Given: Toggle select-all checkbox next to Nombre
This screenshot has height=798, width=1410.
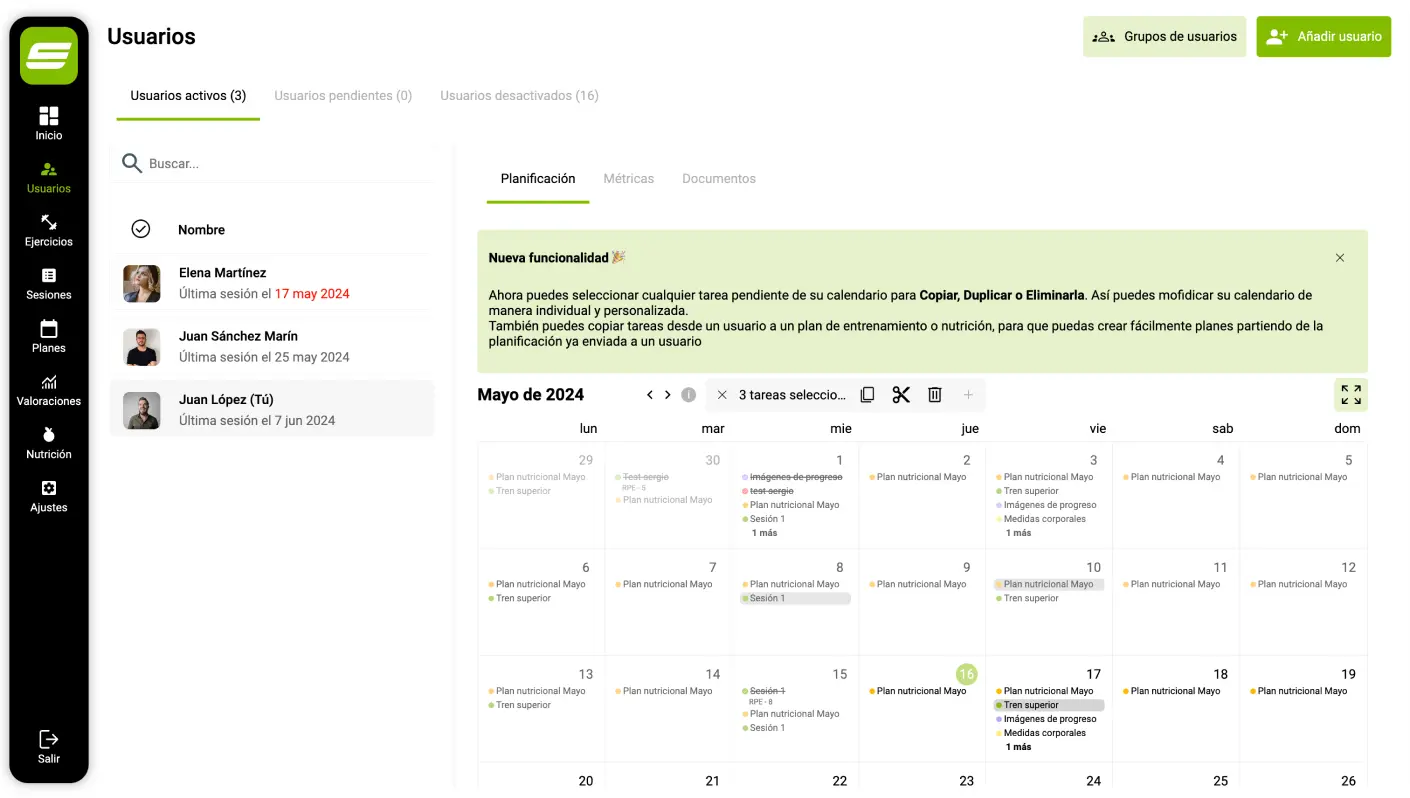Looking at the screenshot, I should click(x=141, y=229).
